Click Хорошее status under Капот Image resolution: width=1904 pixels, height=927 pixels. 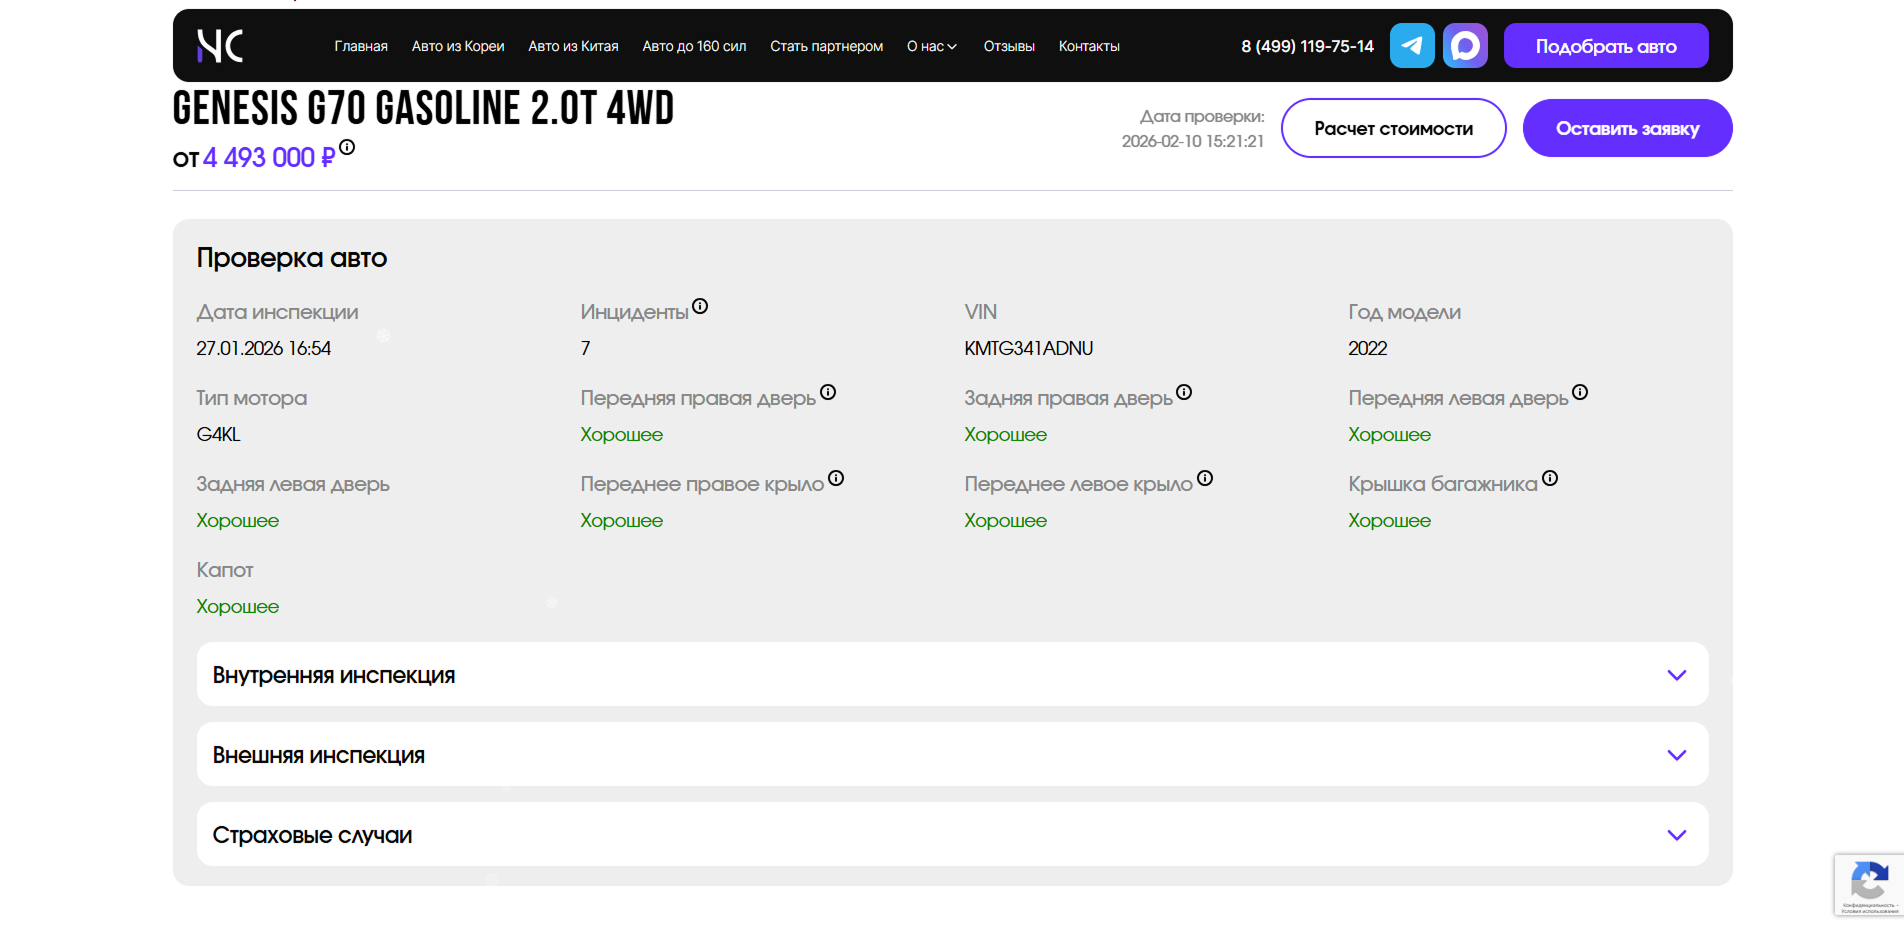coord(237,606)
